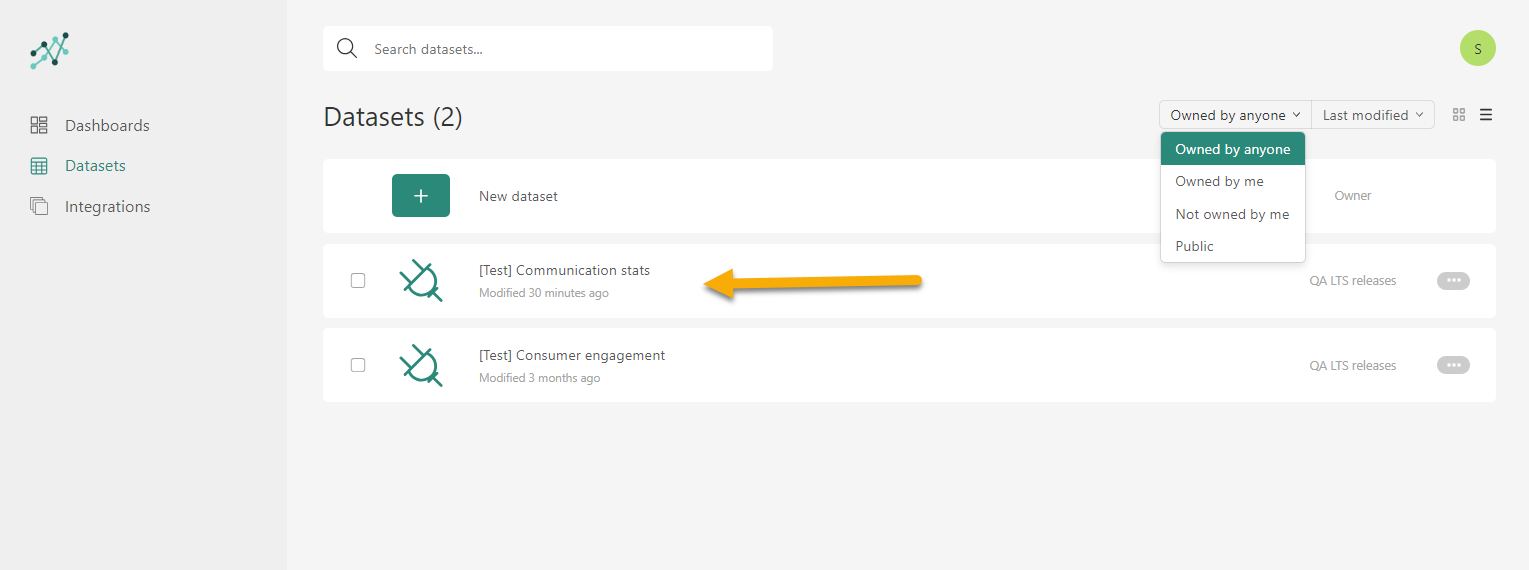The height and width of the screenshot is (570, 1529).
Task: Click the app logo in sidebar
Action: (50, 50)
